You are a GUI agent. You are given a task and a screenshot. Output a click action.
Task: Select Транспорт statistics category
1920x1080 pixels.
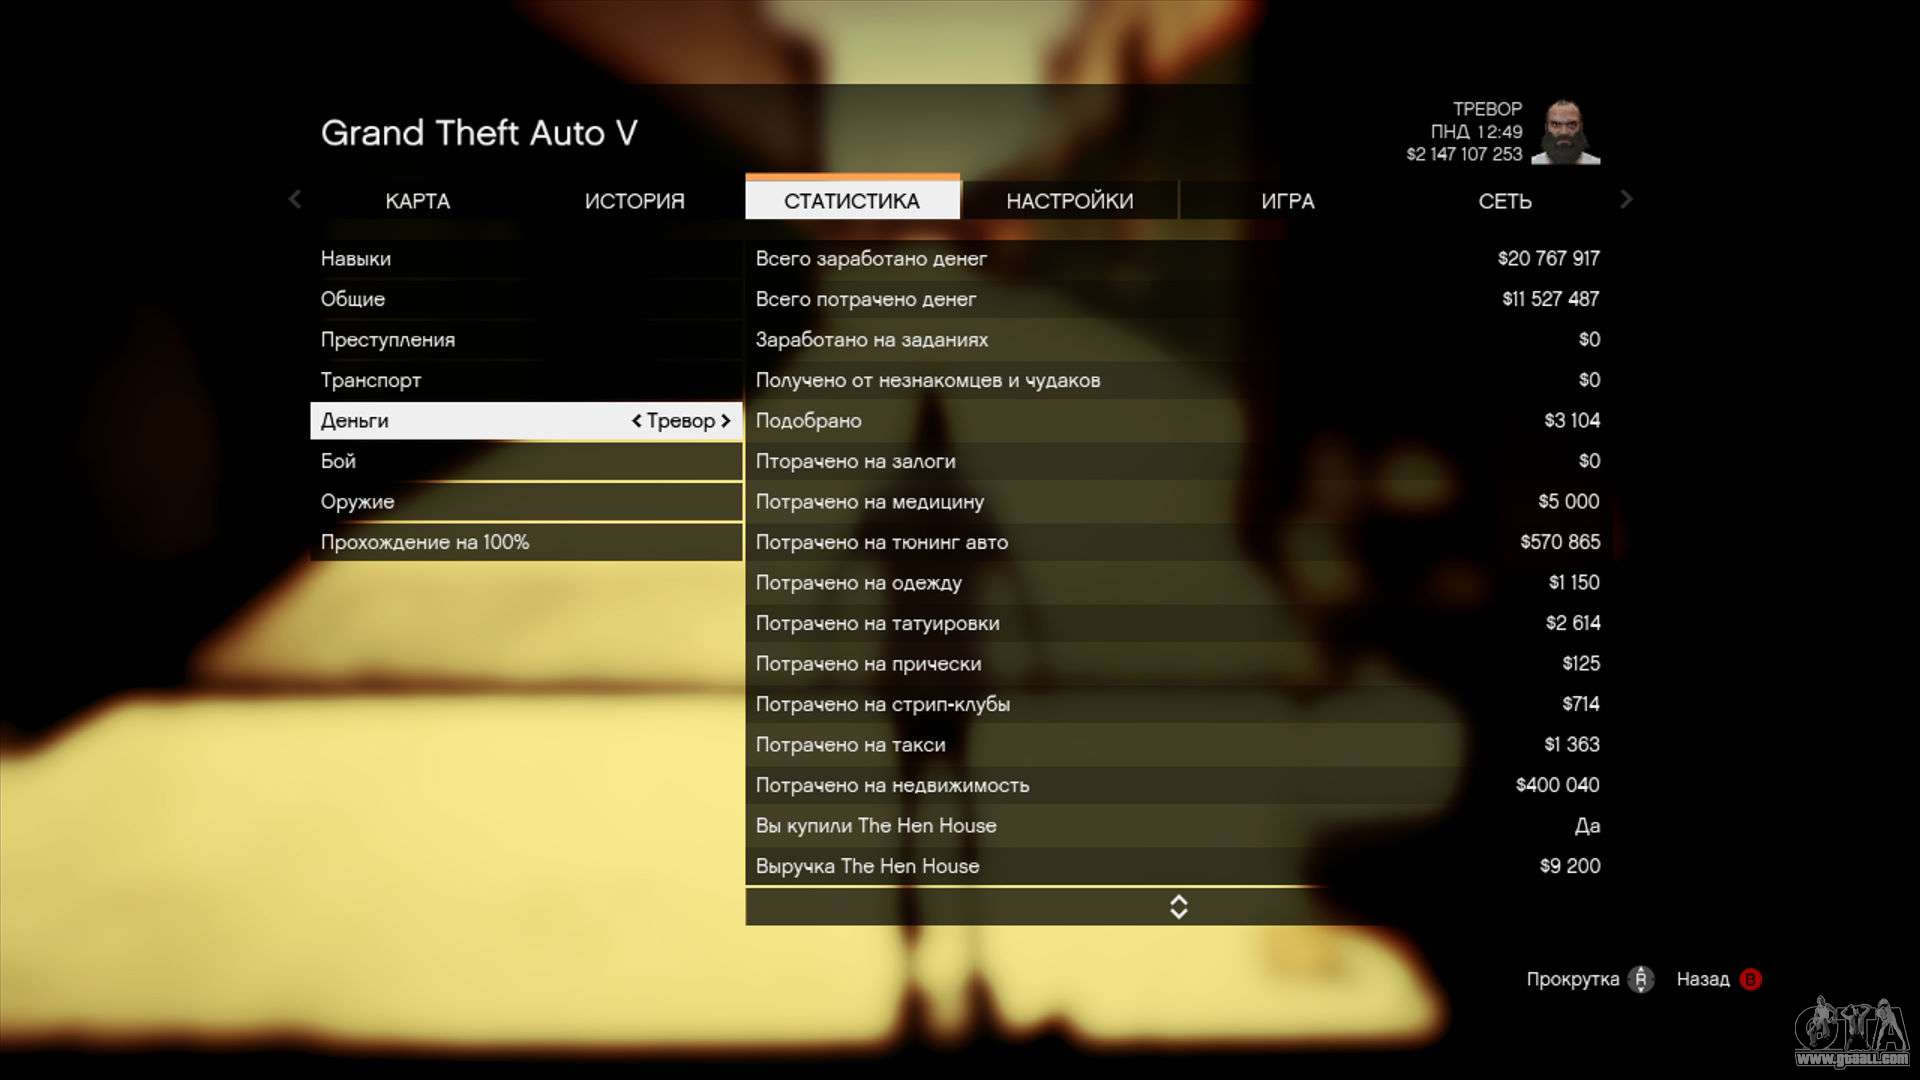click(372, 380)
